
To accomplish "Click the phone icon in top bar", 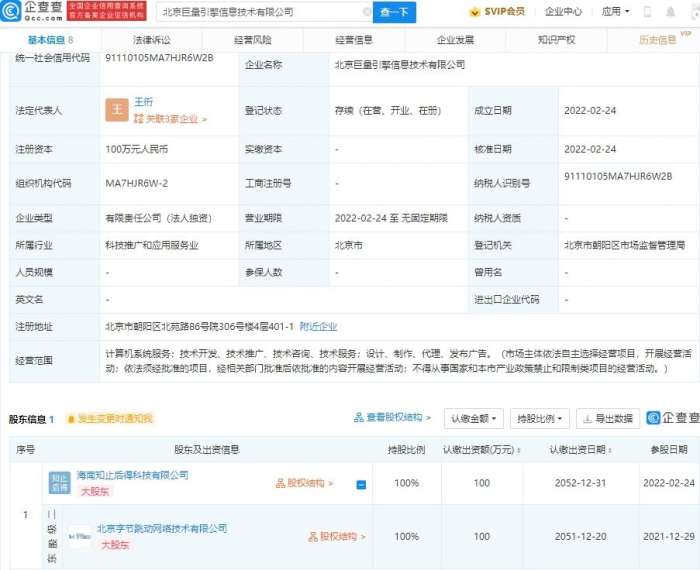I will 646,12.
